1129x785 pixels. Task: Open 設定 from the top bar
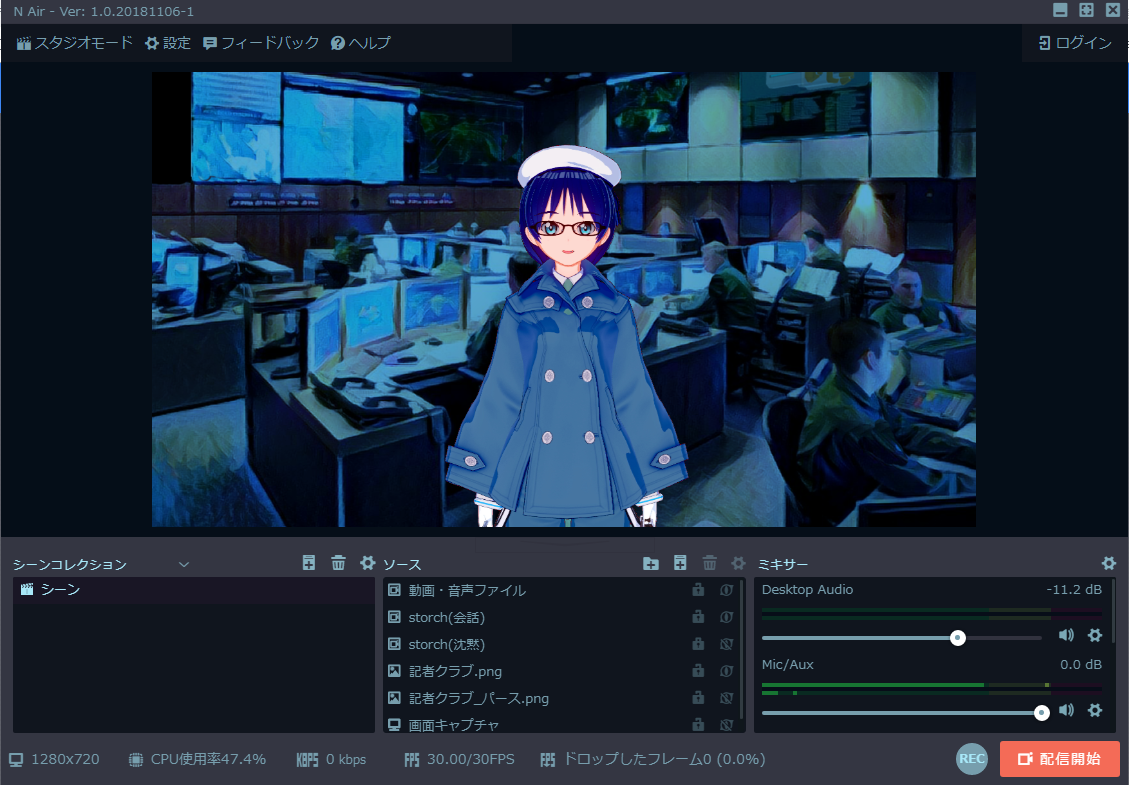[168, 43]
